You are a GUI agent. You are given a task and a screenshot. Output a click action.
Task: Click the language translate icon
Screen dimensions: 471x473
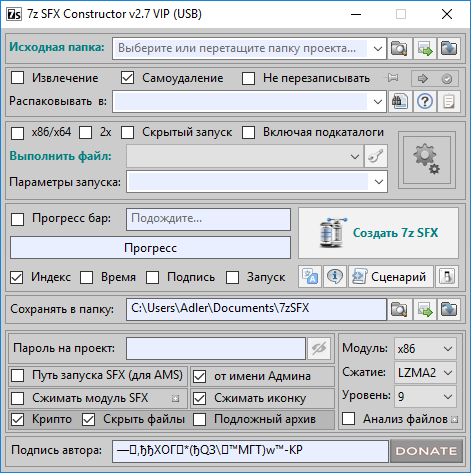tap(310, 276)
